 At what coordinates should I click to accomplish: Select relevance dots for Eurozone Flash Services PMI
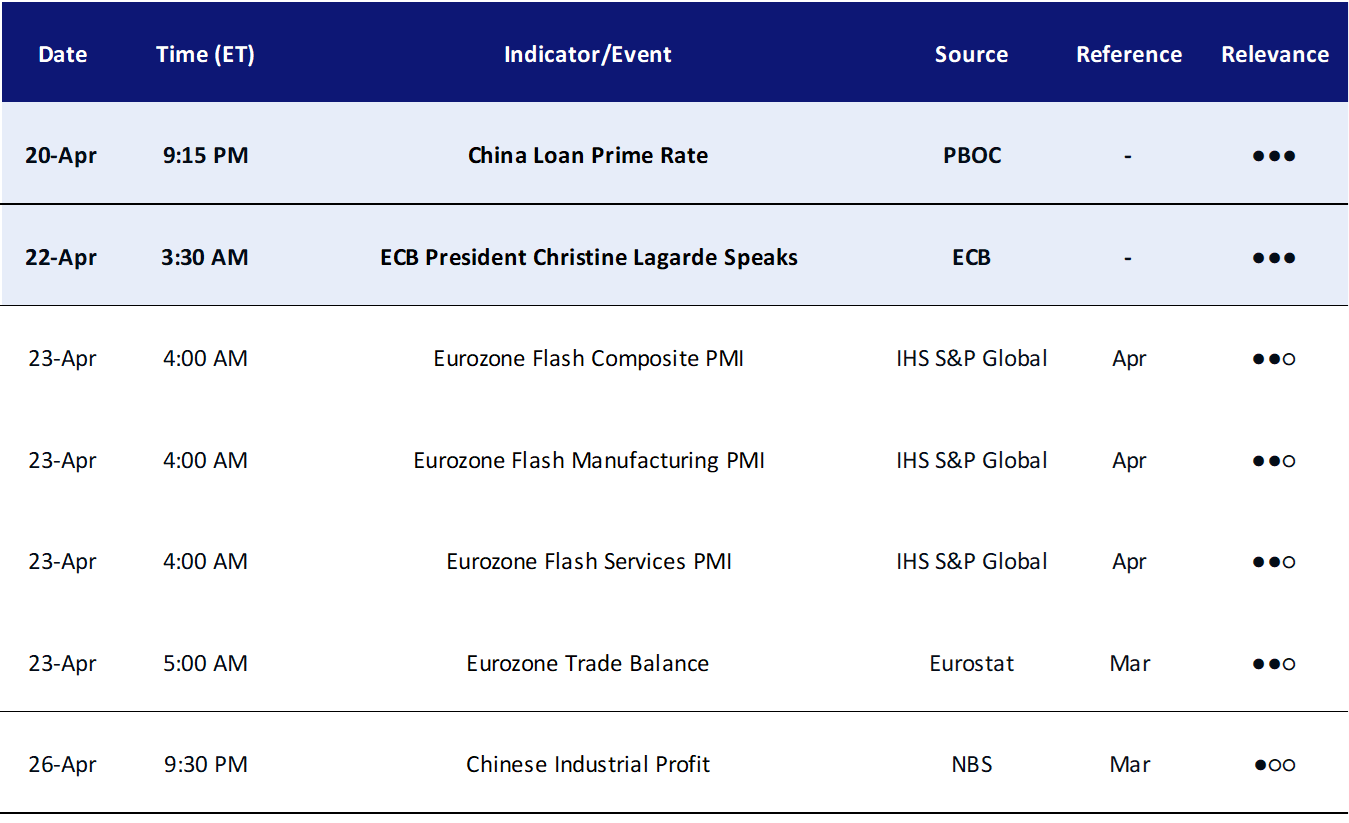(1274, 562)
